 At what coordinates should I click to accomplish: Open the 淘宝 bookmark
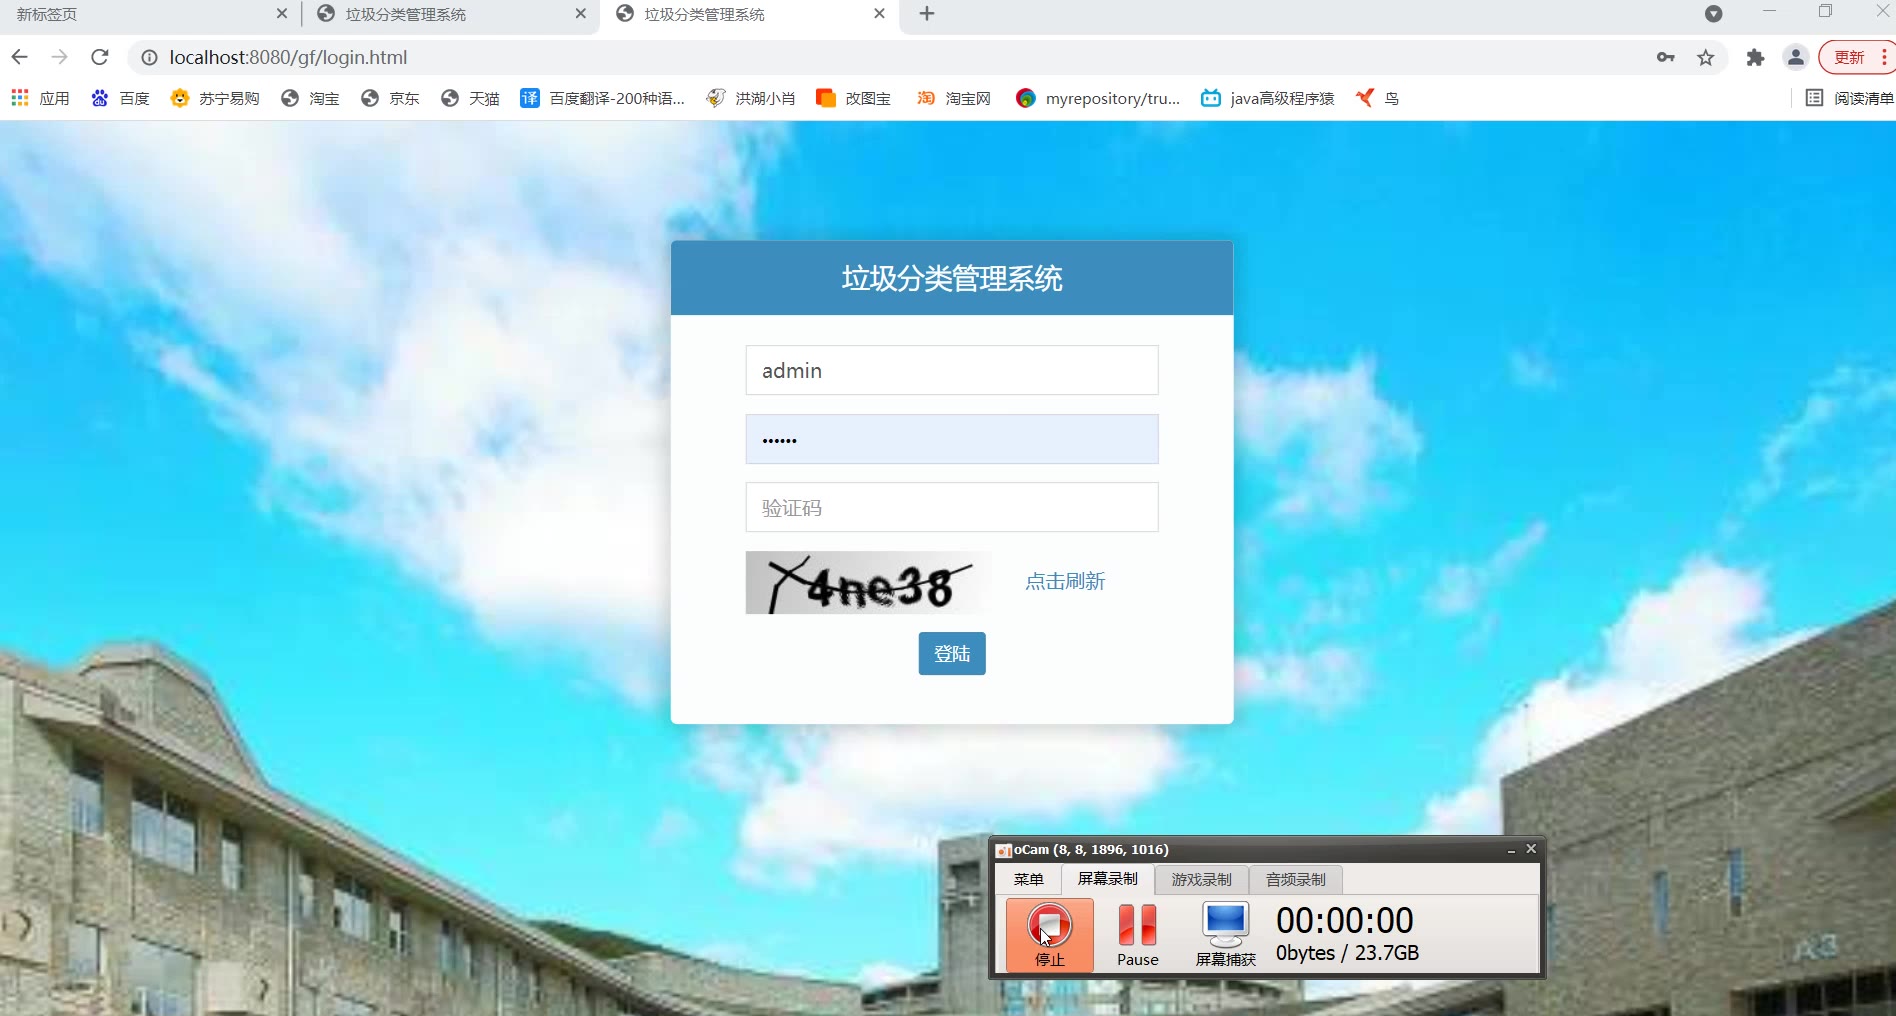tap(310, 98)
